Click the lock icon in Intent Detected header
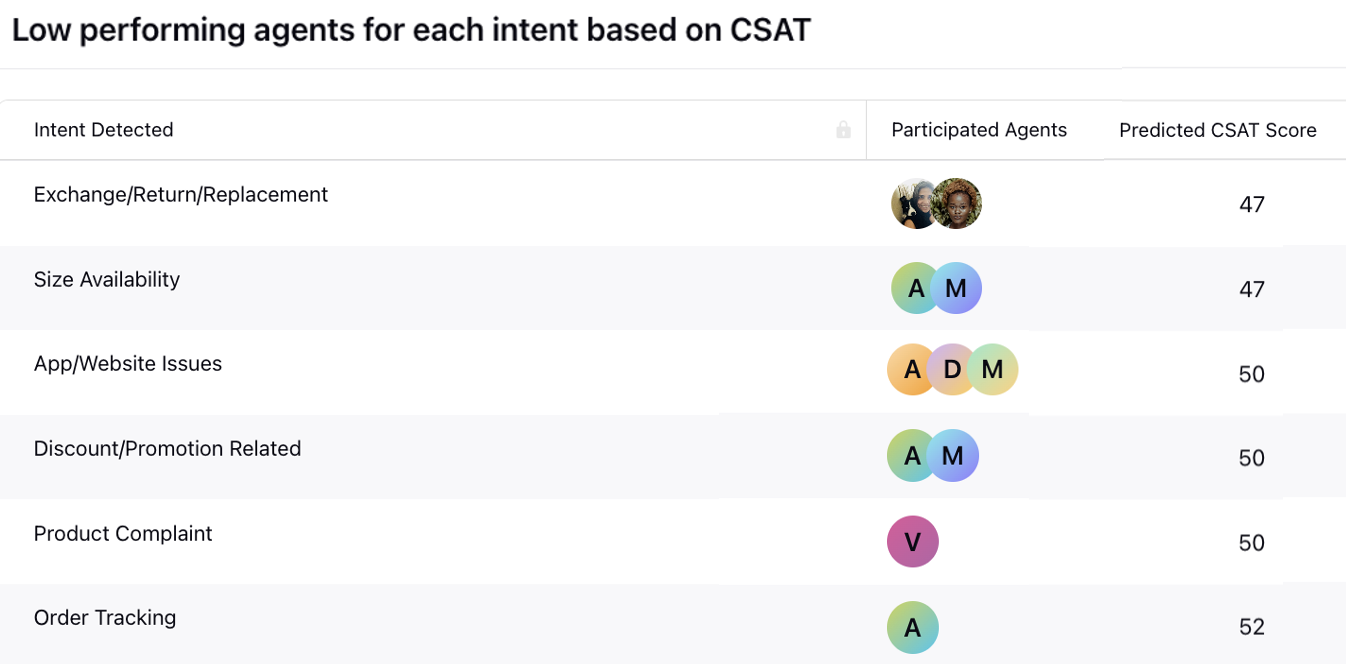The height and width of the screenshot is (664, 1346). click(x=843, y=130)
